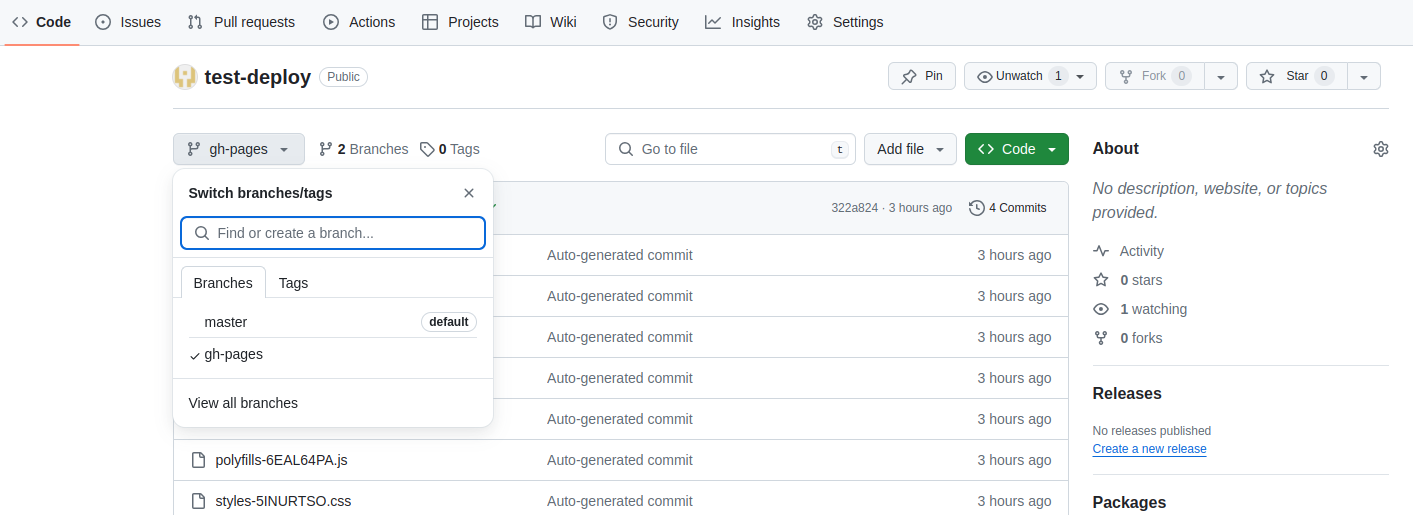Select the Branches tab in popup
The image size is (1413, 515).
click(223, 283)
